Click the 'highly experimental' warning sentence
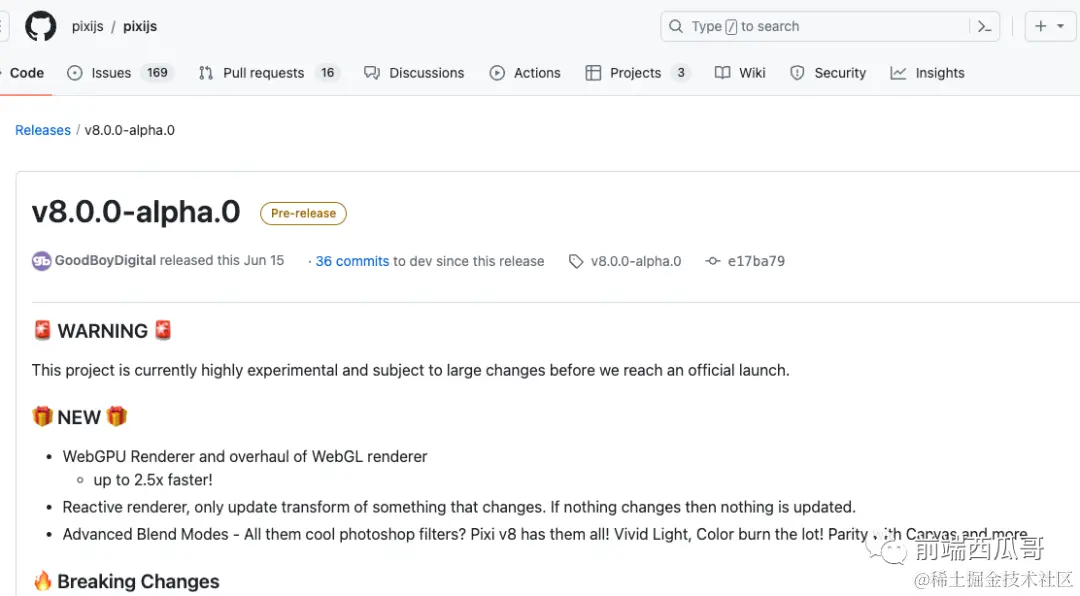 click(x=411, y=370)
